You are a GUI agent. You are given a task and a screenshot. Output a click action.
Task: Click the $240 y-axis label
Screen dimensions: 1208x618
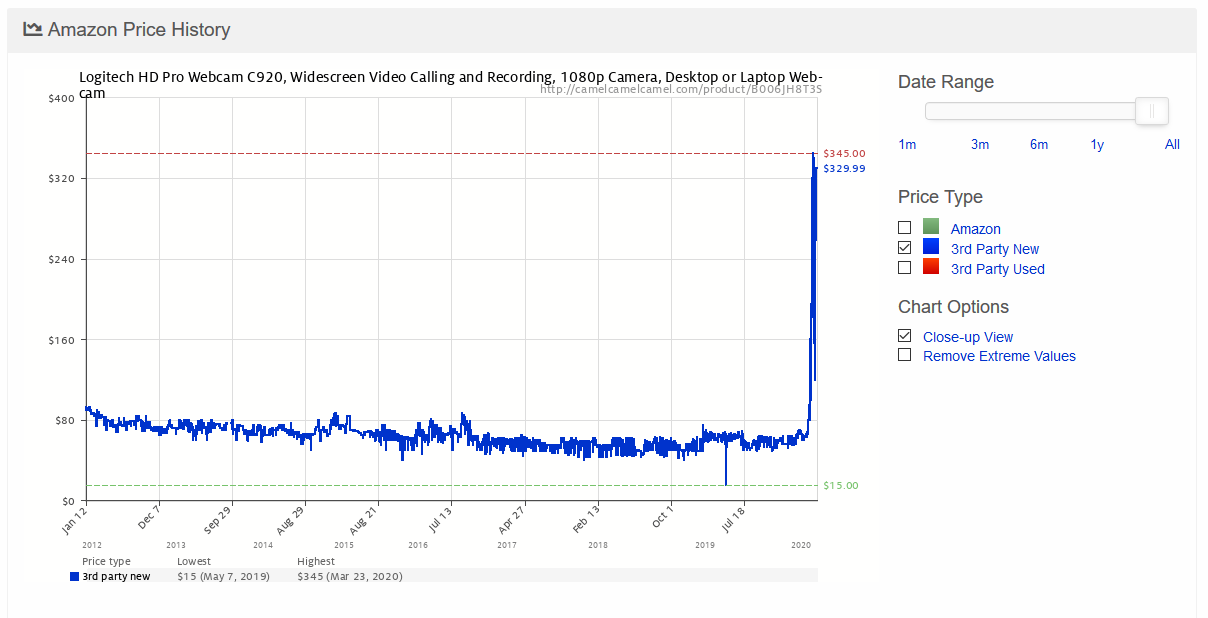[x=61, y=259]
